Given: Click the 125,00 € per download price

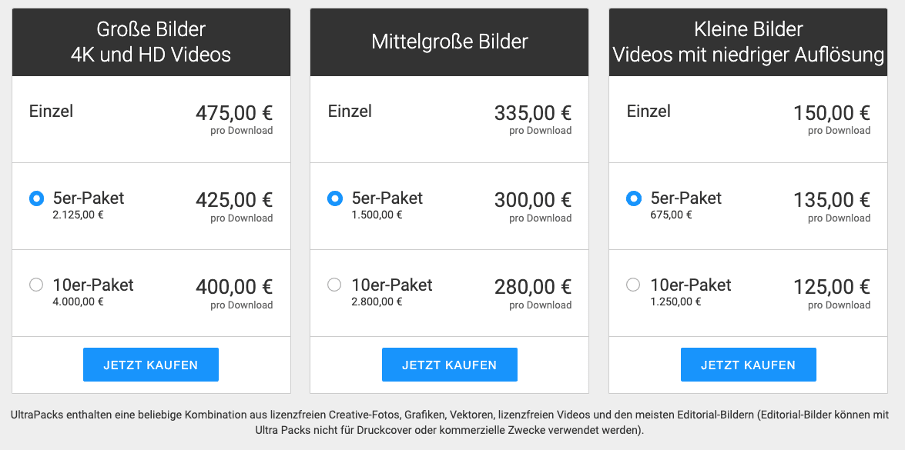Looking at the screenshot, I should click(x=831, y=287).
